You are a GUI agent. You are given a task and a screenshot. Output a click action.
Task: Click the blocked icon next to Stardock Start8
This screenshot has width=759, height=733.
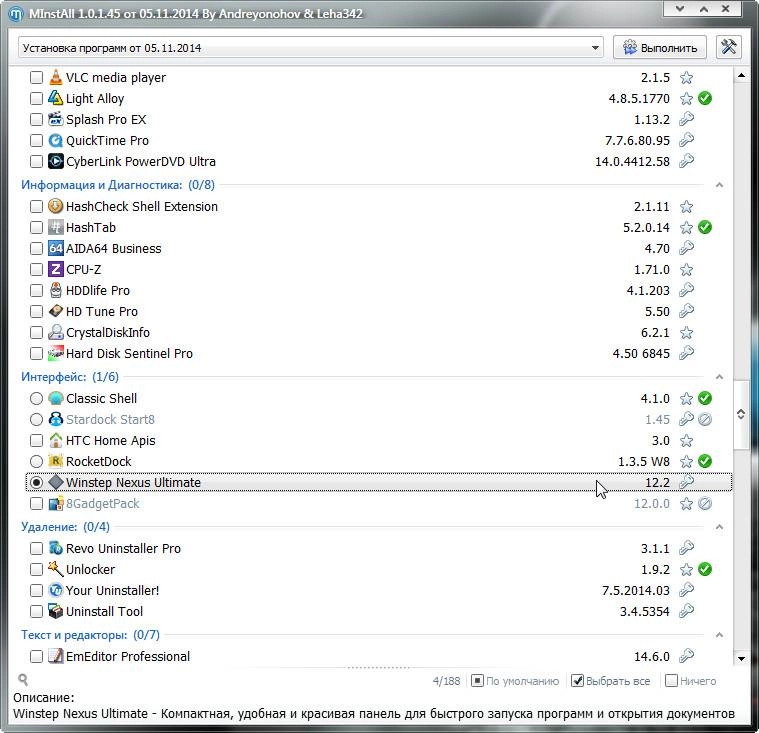click(x=705, y=419)
